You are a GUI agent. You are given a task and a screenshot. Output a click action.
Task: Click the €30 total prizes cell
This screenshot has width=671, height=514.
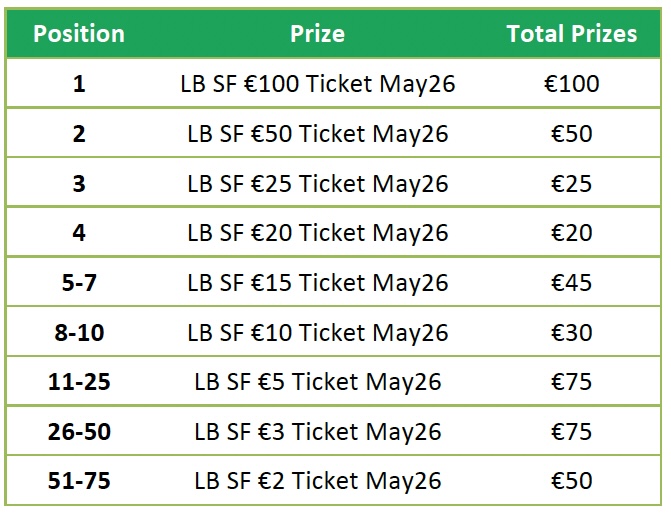pos(571,332)
